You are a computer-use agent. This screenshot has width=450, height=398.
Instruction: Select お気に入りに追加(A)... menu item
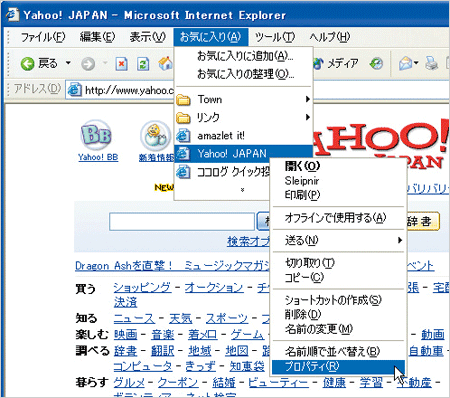[243, 56]
